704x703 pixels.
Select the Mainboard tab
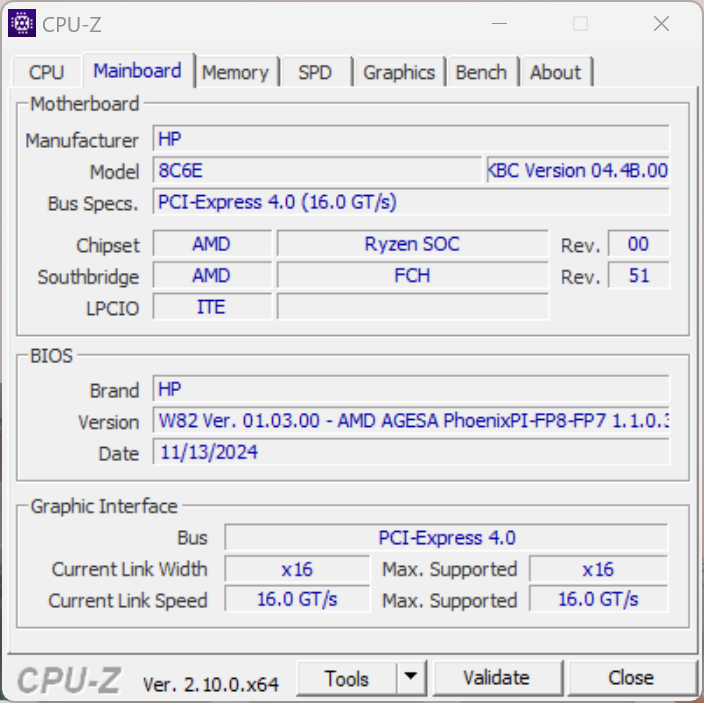pos(138,71)
